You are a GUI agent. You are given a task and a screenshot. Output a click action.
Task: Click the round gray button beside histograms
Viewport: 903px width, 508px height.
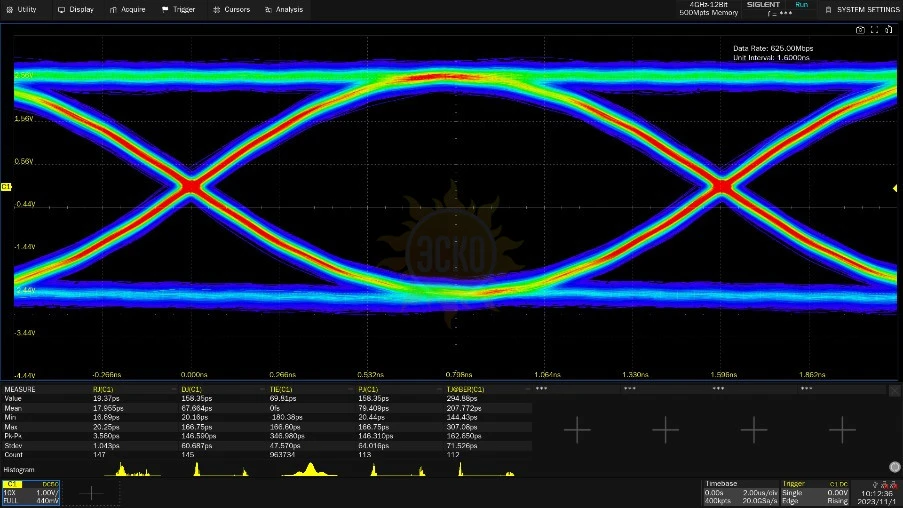coord(894,467)
